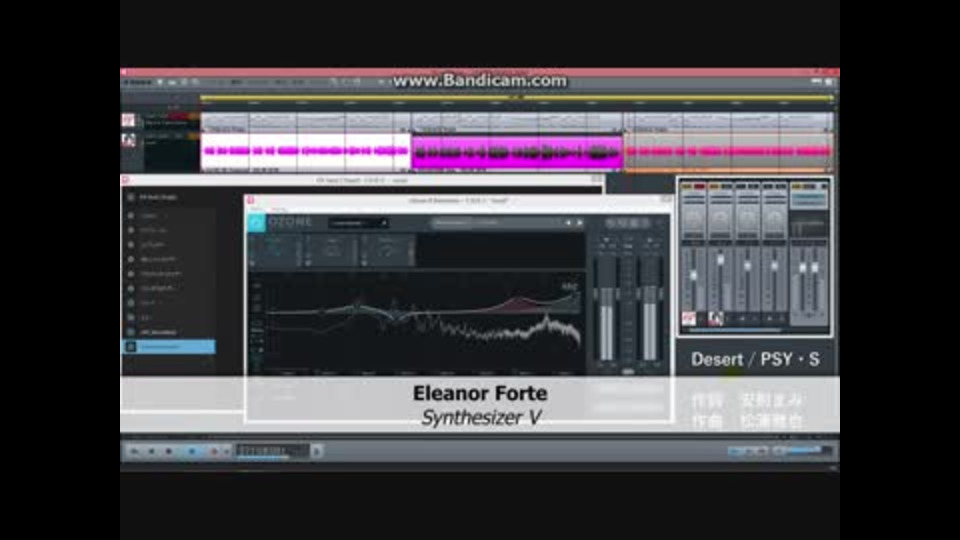
Task: Click mixer channel 2 artwork thumbnail
Action: click(716, 318)
